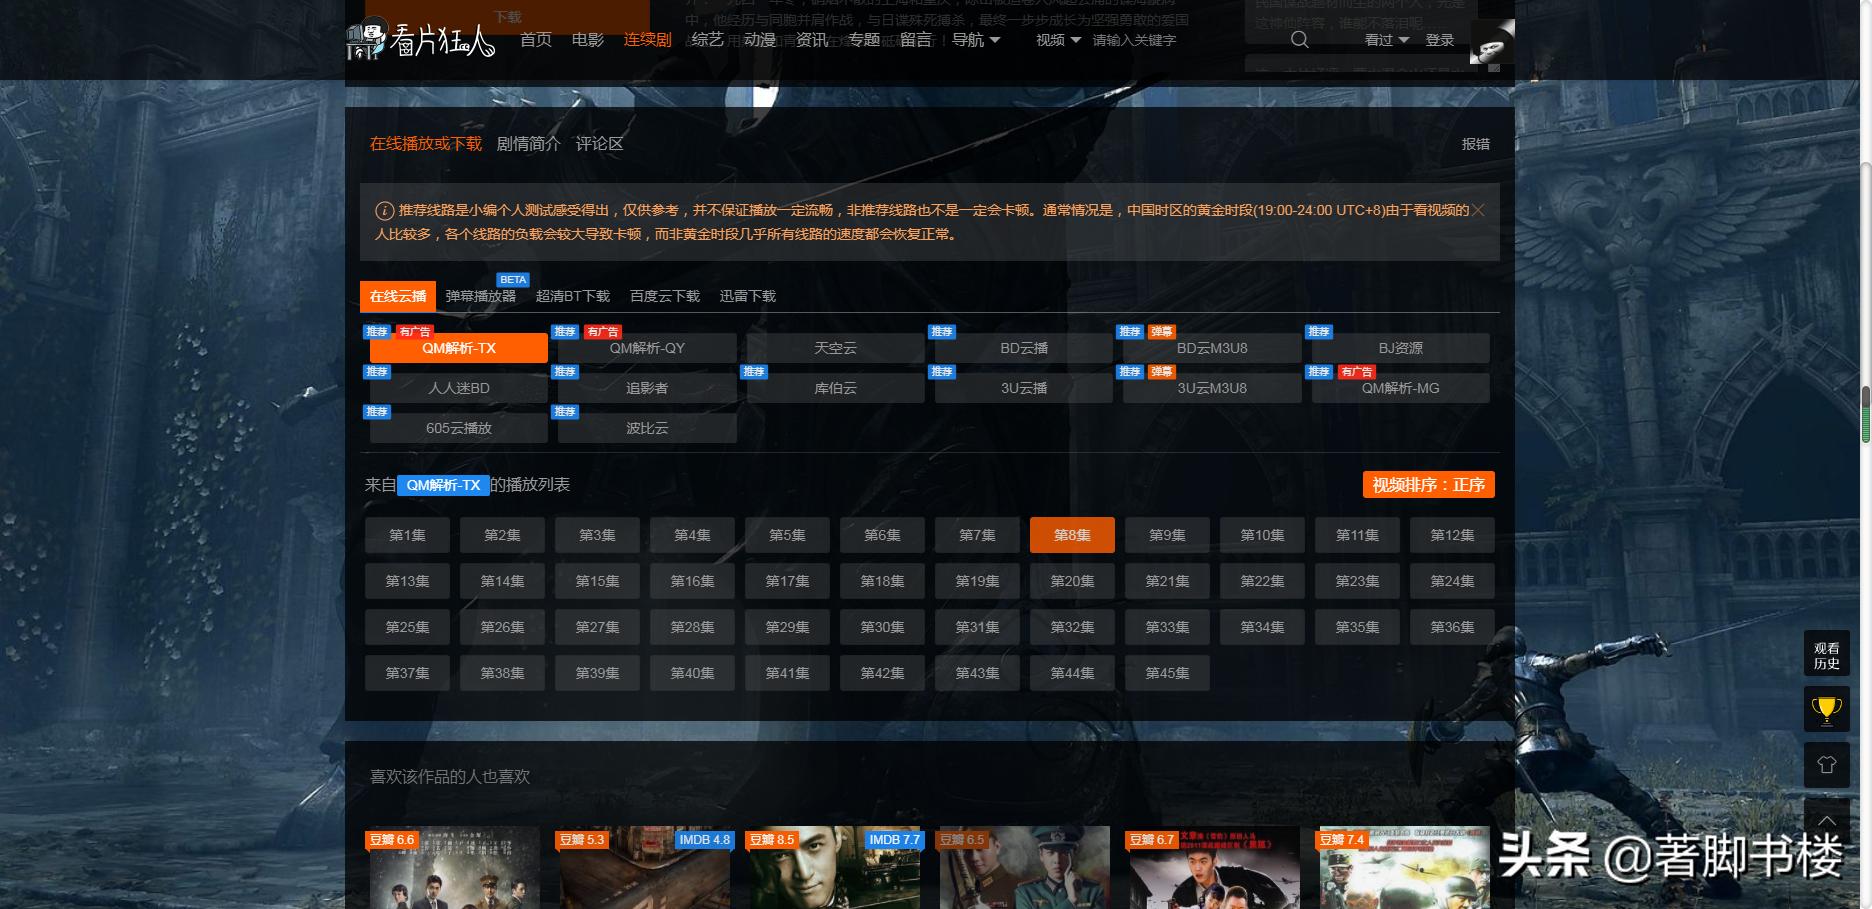Choose the 天空云 playback source
The image size is (1872, 909).
836,348
